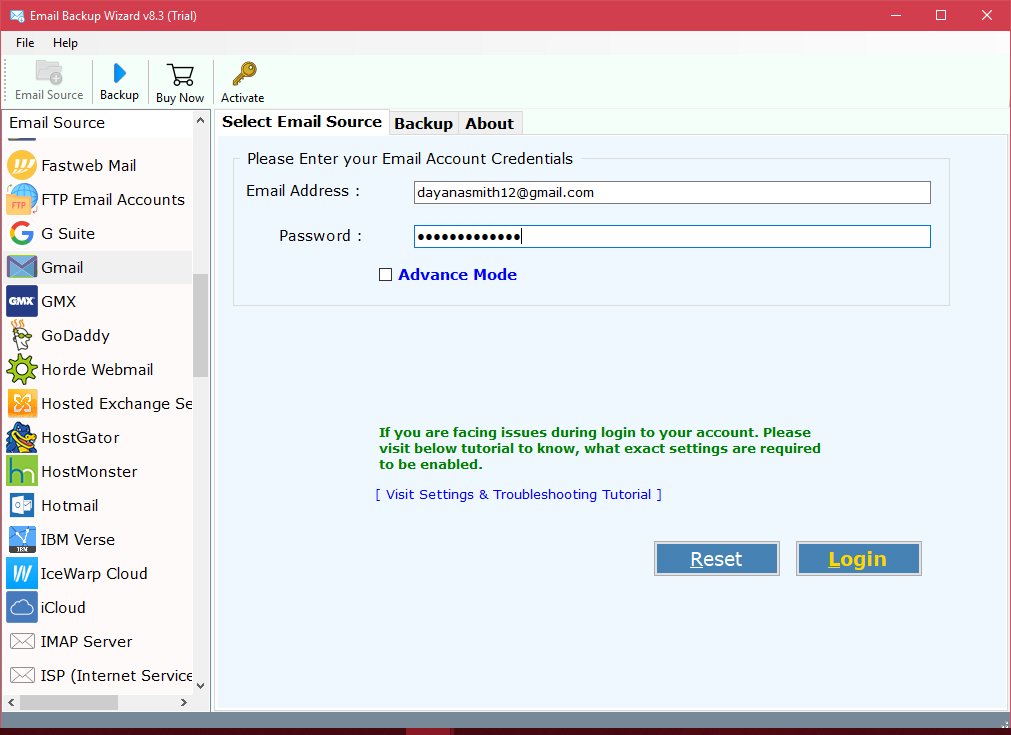Click the vertical scrollbar thumb in source list
The height and width of the screenshot is (735, 1011).
[201, 325]
